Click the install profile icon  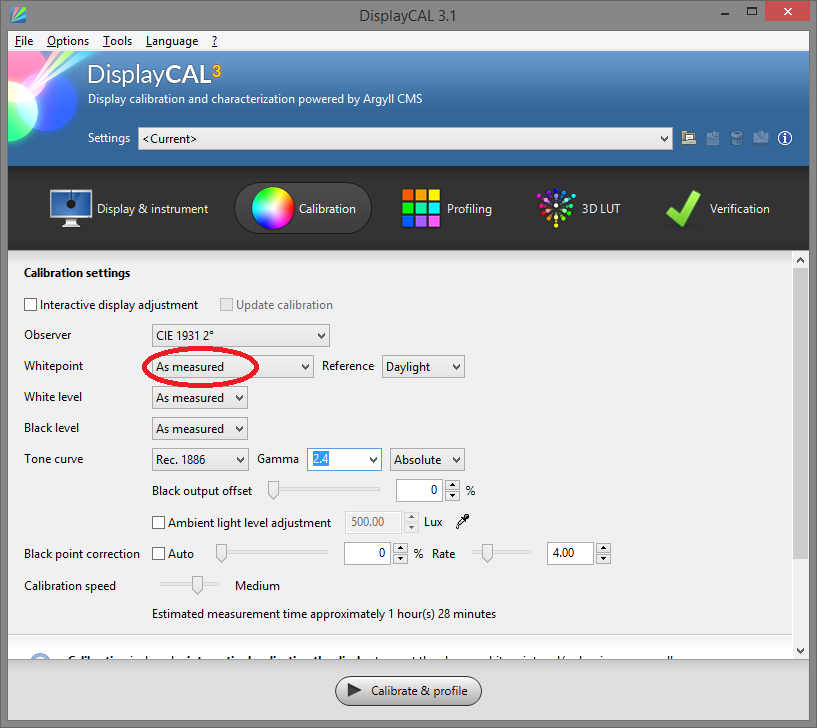click(760, 138)
